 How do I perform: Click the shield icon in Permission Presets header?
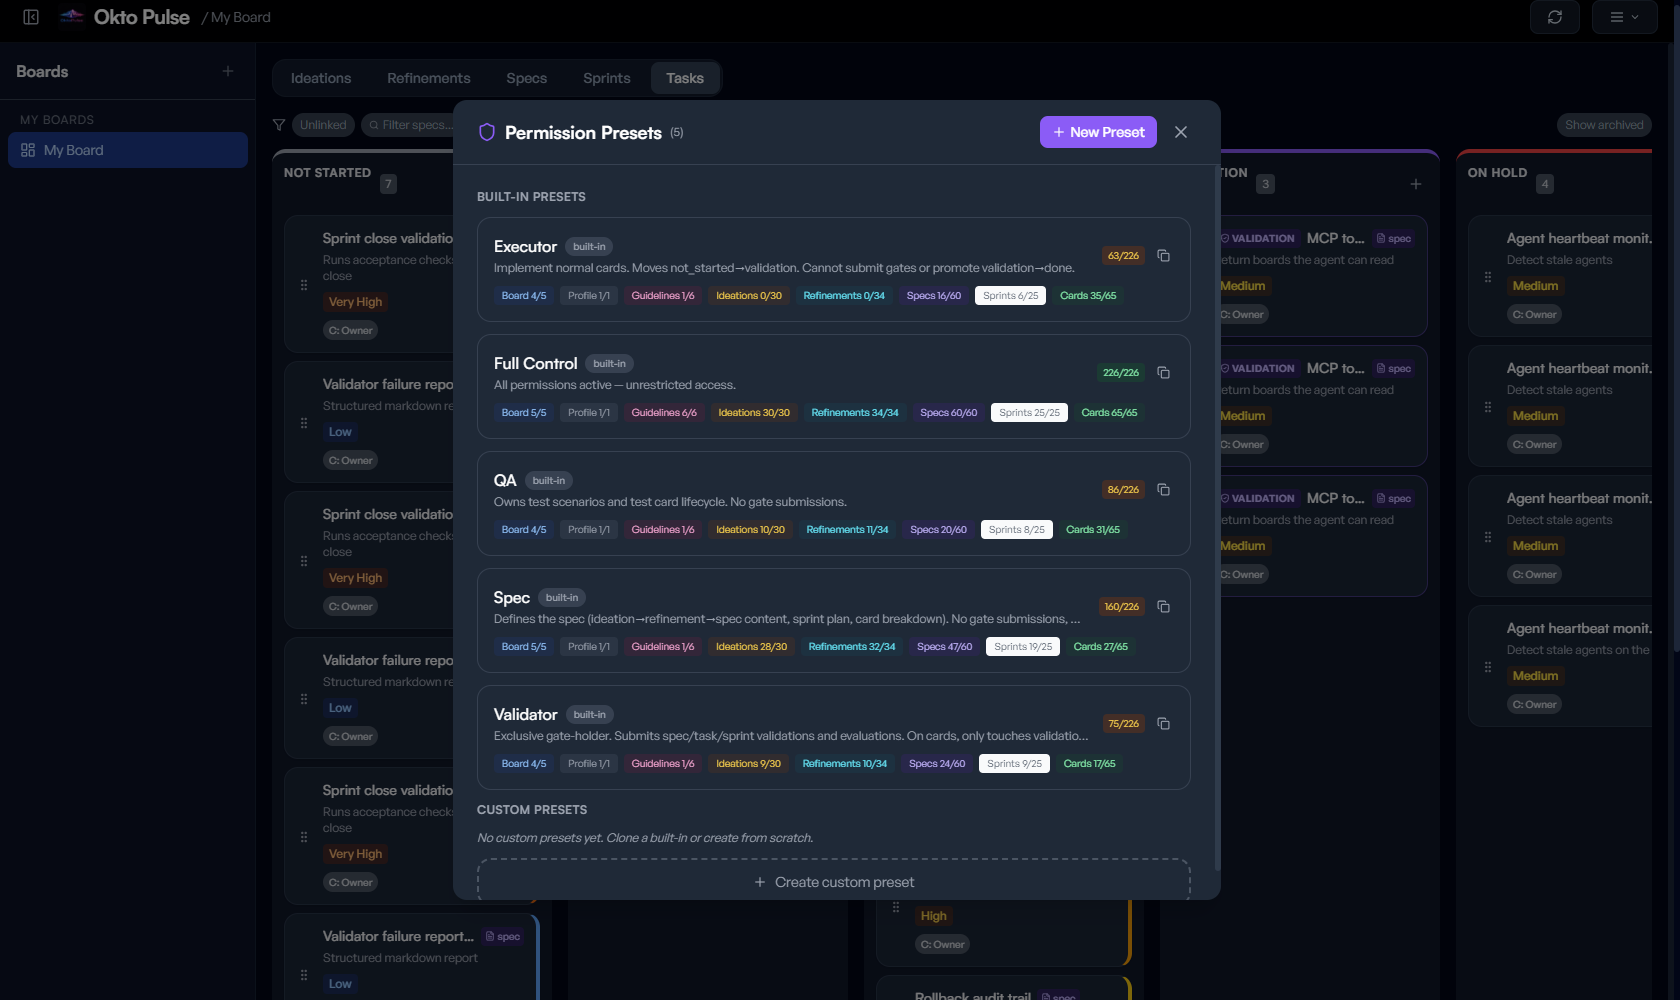[x=486, y=131]
